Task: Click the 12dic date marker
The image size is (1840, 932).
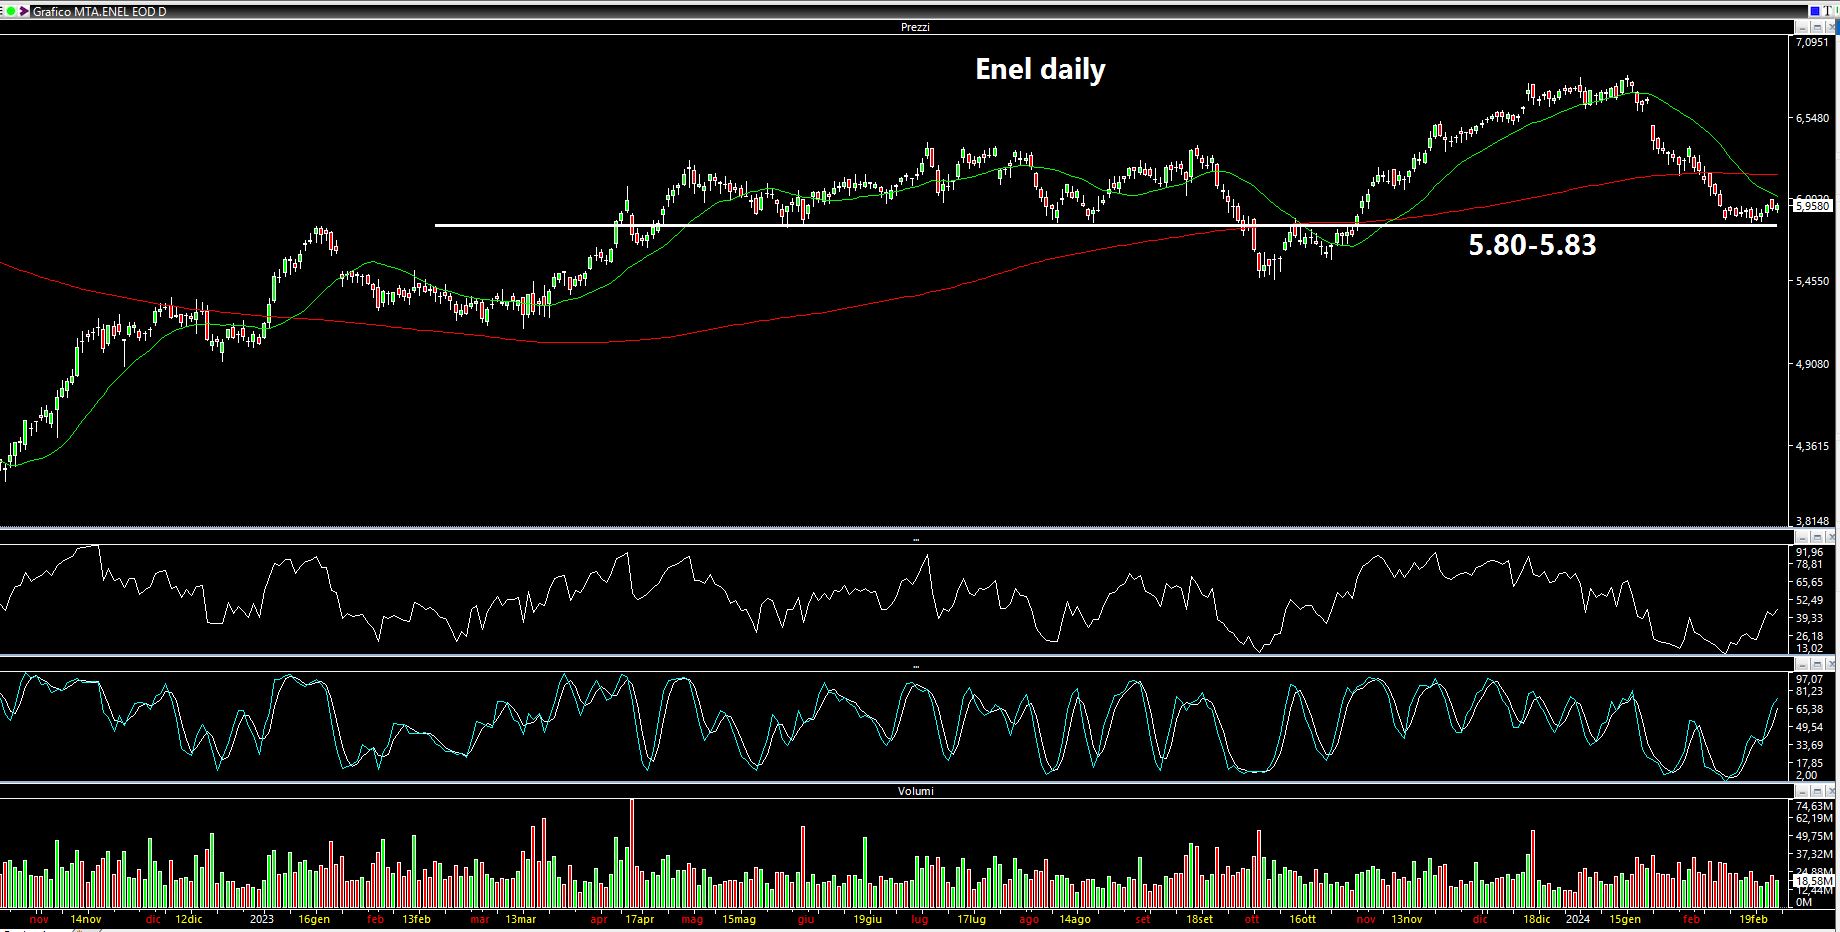Action: pyautogui.click(x=188, y=919)
